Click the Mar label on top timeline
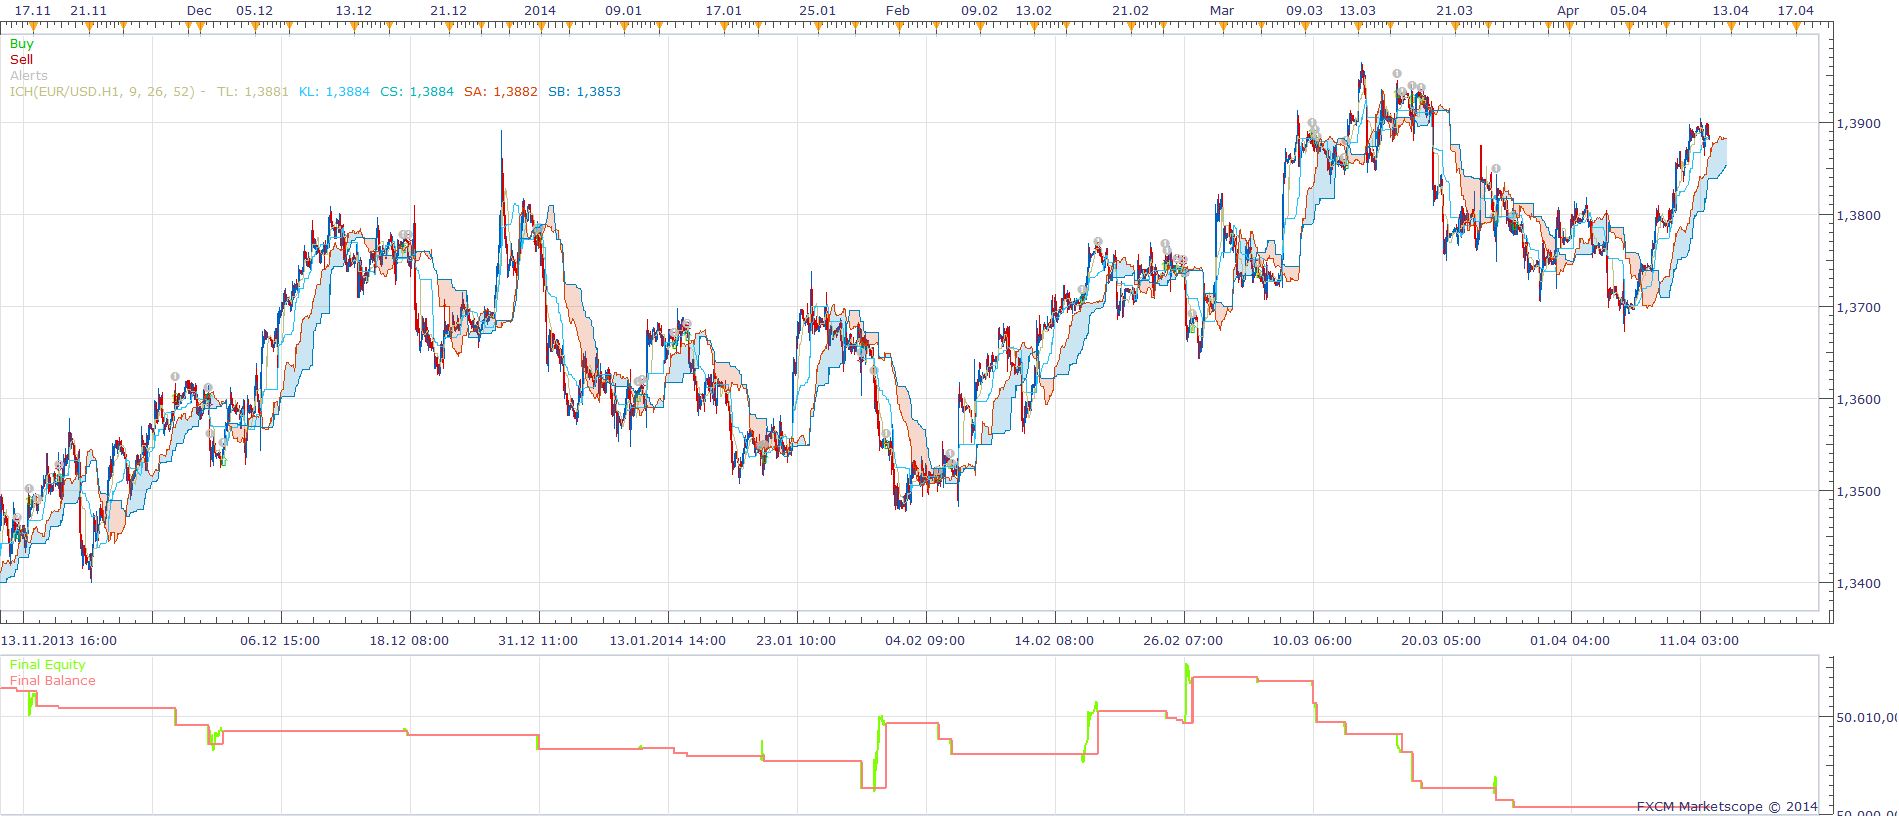Image resolution: width=1899 pixels, height=816 pixels. (1222, 11)
